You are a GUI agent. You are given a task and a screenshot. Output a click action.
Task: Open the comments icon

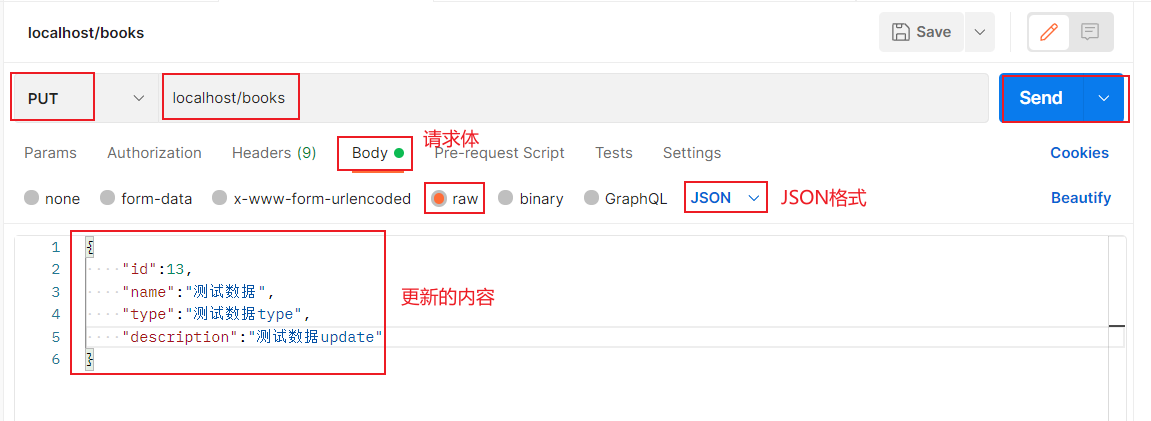1090,32
